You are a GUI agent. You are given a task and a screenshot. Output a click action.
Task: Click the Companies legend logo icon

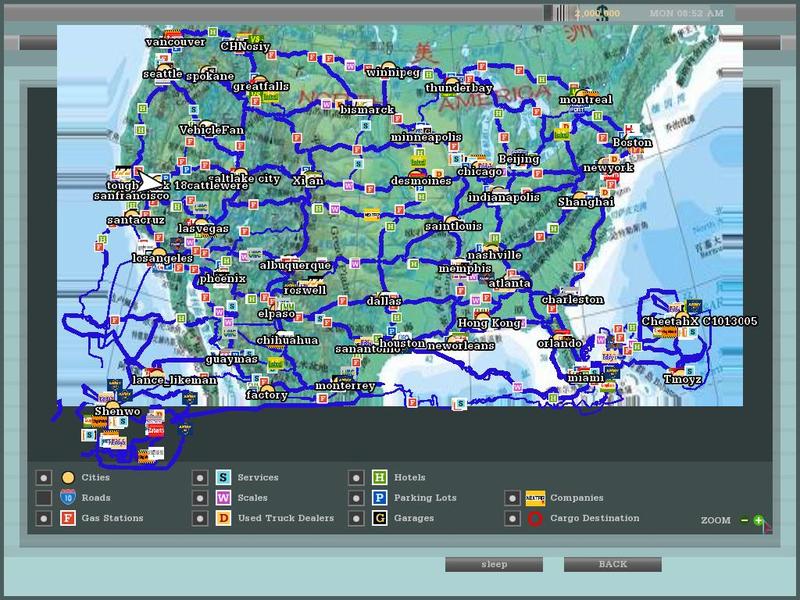536,498
